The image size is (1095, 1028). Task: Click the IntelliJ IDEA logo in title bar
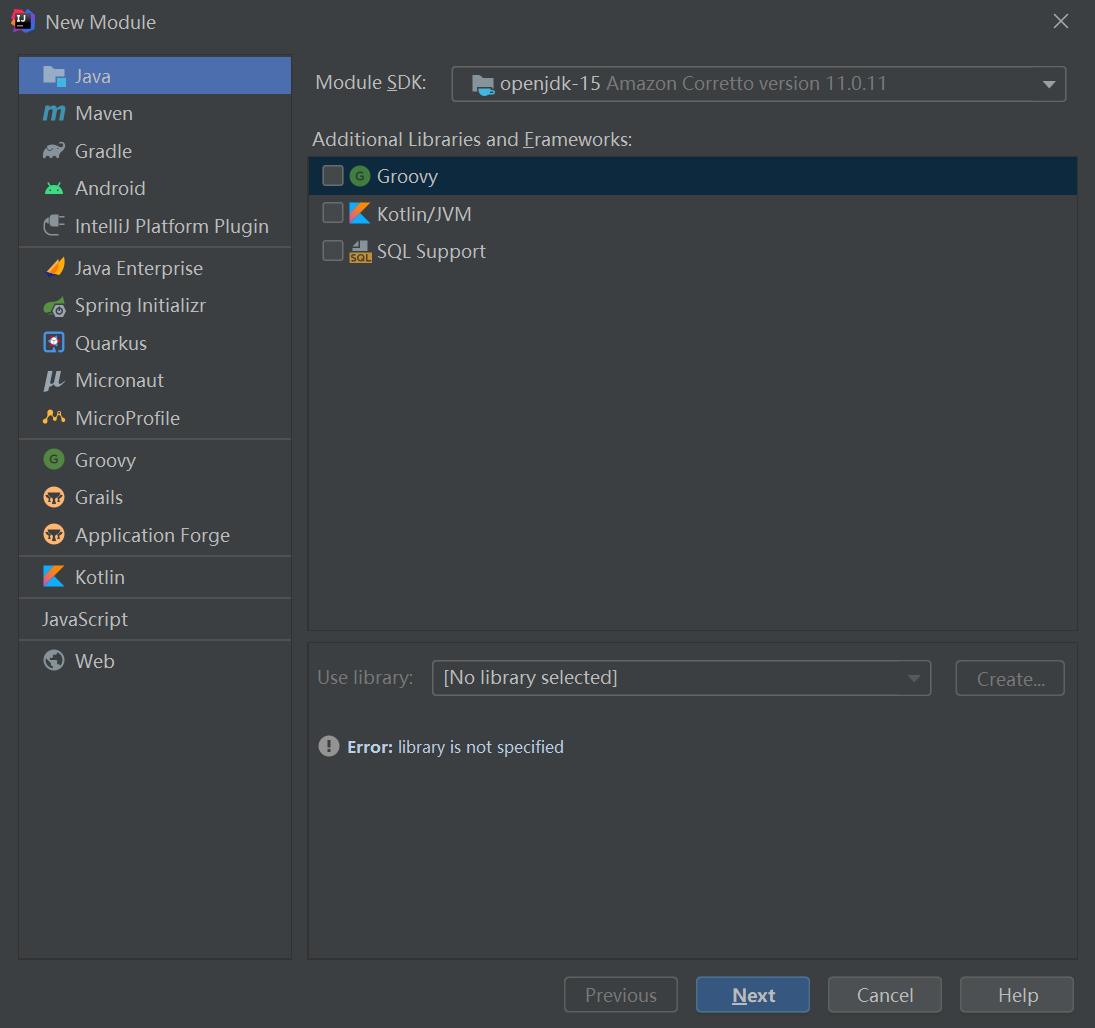pyautogui.click(x=22, y=21)
